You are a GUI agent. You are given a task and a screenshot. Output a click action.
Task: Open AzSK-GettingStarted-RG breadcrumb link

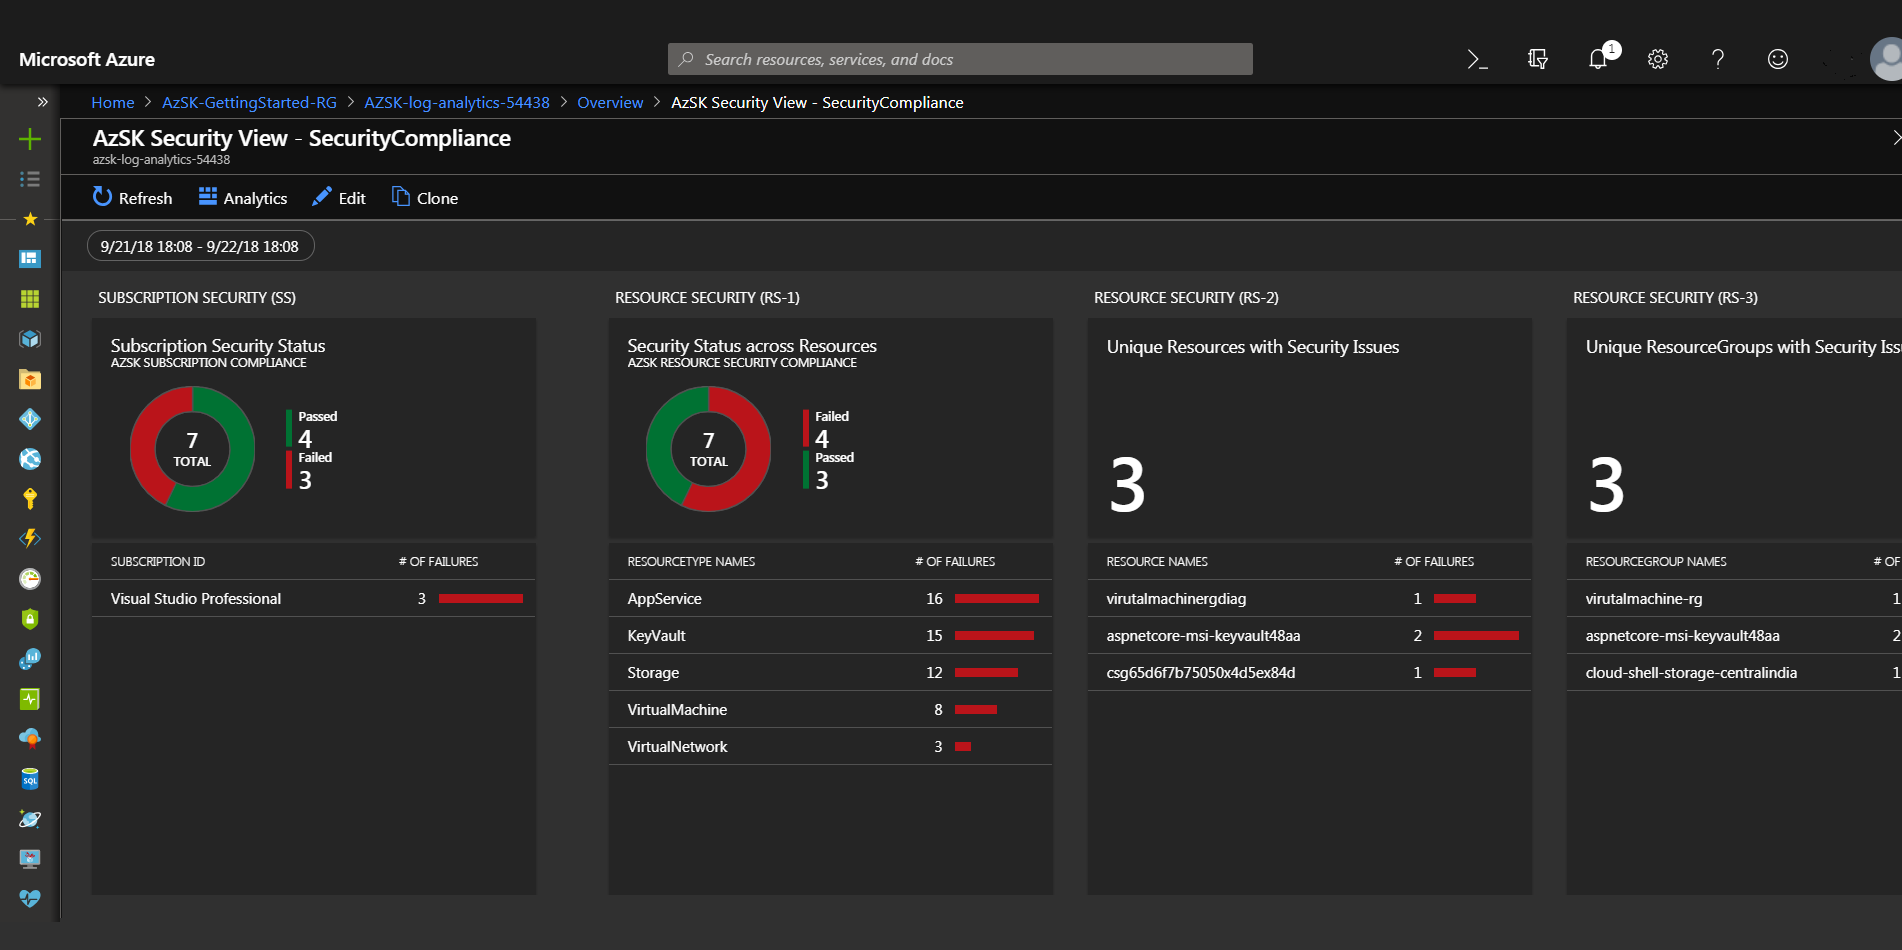tap(249, 102)
